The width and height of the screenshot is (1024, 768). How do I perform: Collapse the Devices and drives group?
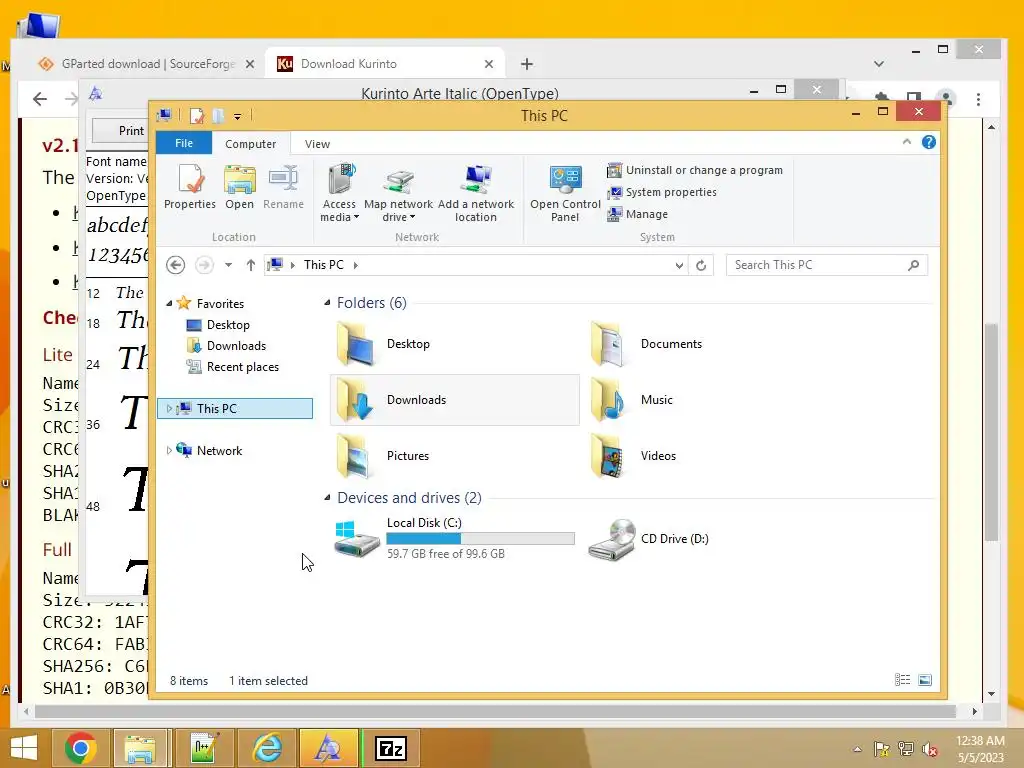click(x=327, y=498)
